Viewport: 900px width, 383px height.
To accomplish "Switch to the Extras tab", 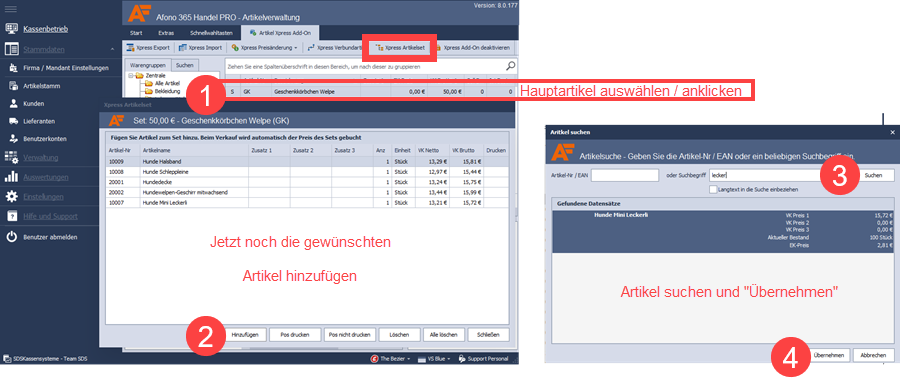I will coord(166,33).
